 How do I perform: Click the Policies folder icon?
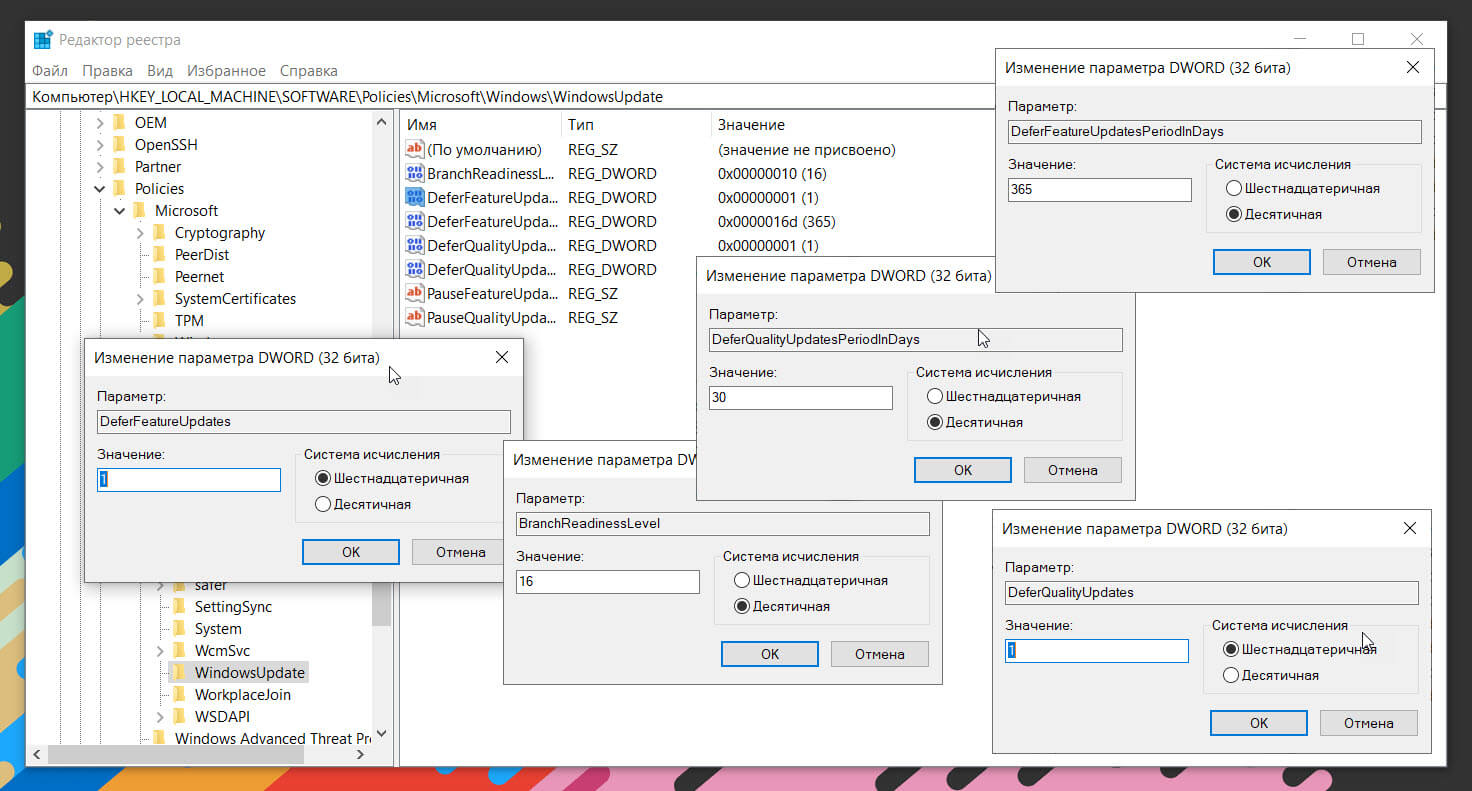point(119,189)
